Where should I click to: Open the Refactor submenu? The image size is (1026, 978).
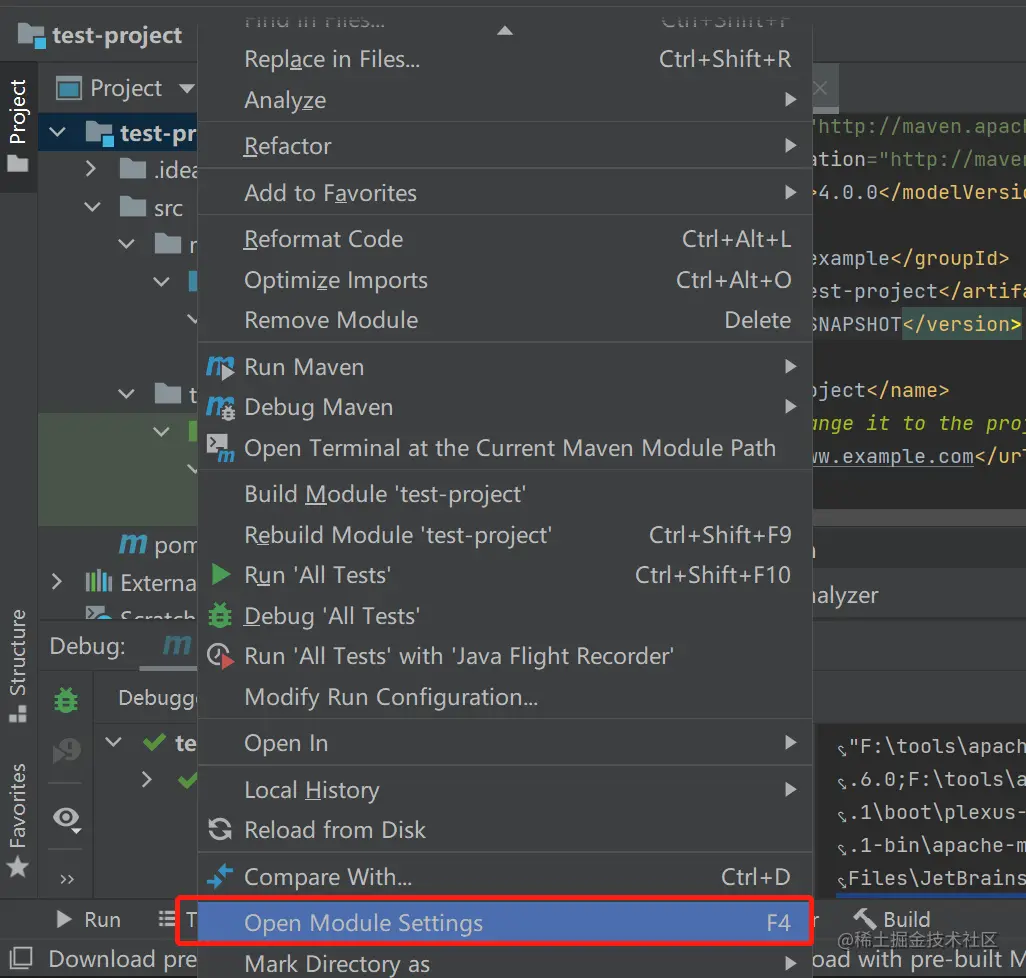(504, 146)
